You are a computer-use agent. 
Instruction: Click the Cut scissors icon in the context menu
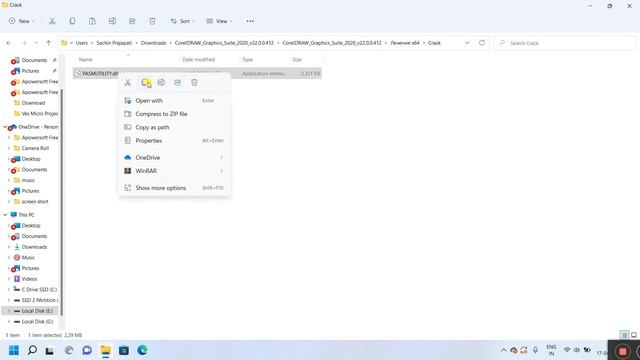[128, 83]
